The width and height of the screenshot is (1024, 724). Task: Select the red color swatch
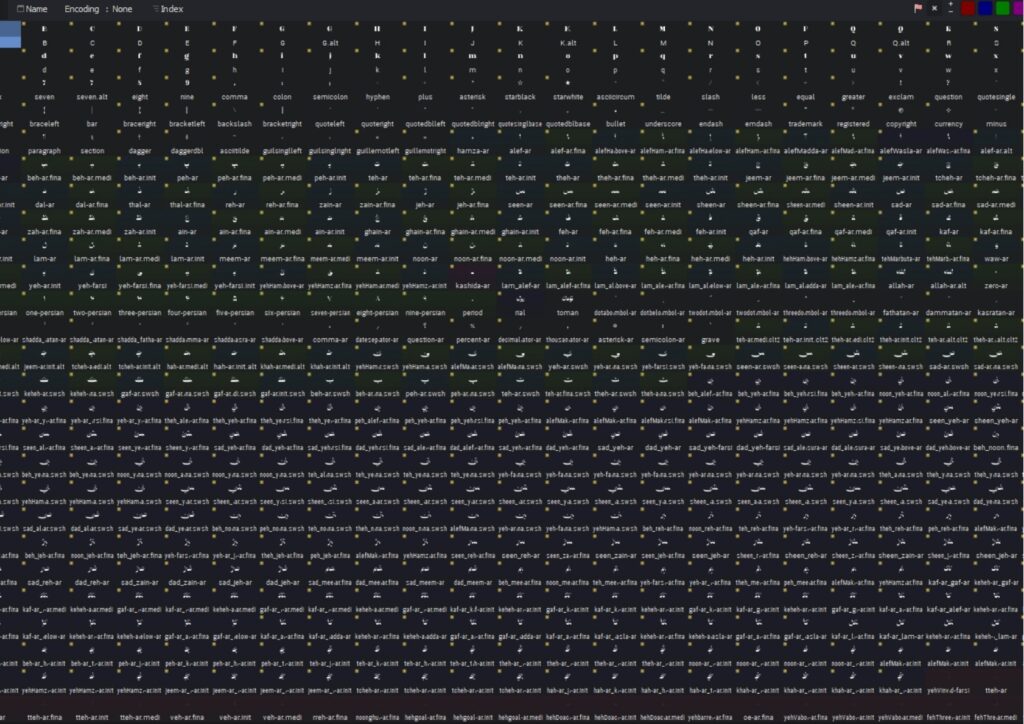point(967,8)
